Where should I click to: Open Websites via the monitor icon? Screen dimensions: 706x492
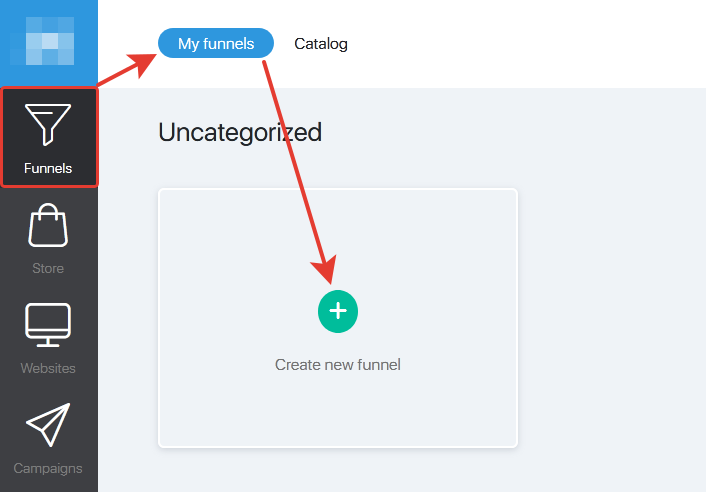click(x=48, y=325)
